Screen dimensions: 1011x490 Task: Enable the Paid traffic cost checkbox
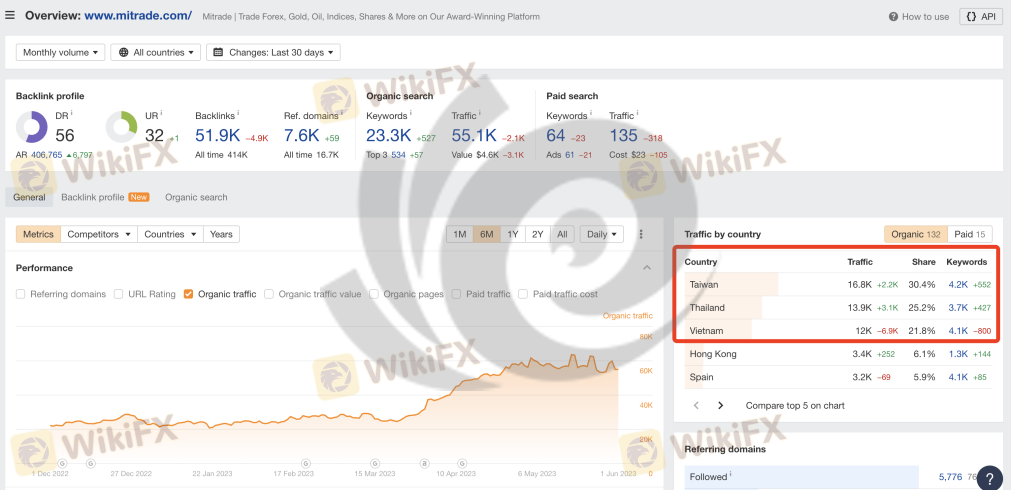(x=523, y=294)
